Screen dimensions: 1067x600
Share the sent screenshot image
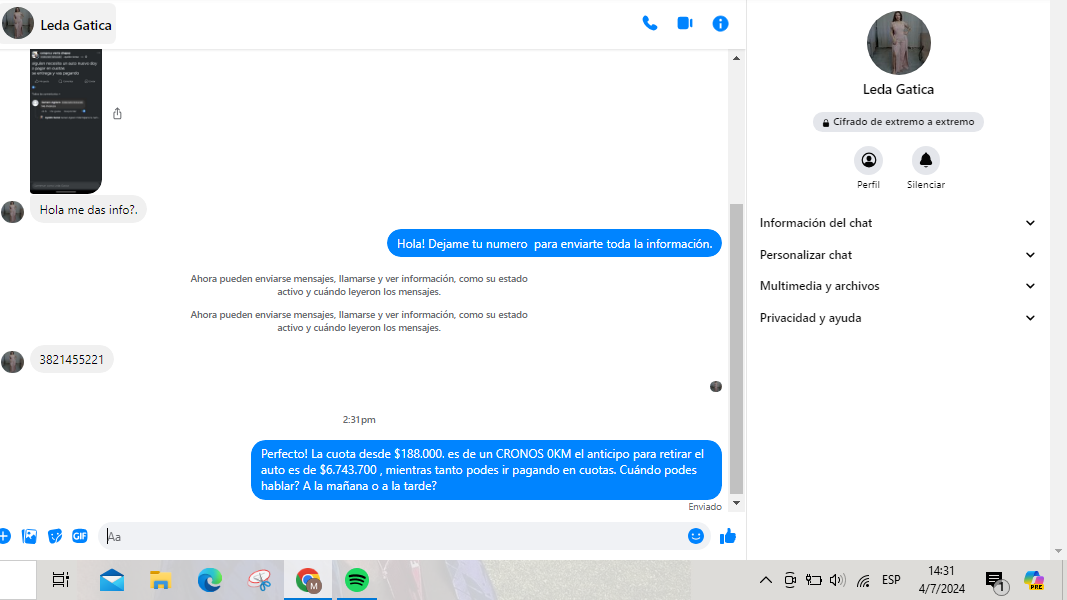pos(117,114)
